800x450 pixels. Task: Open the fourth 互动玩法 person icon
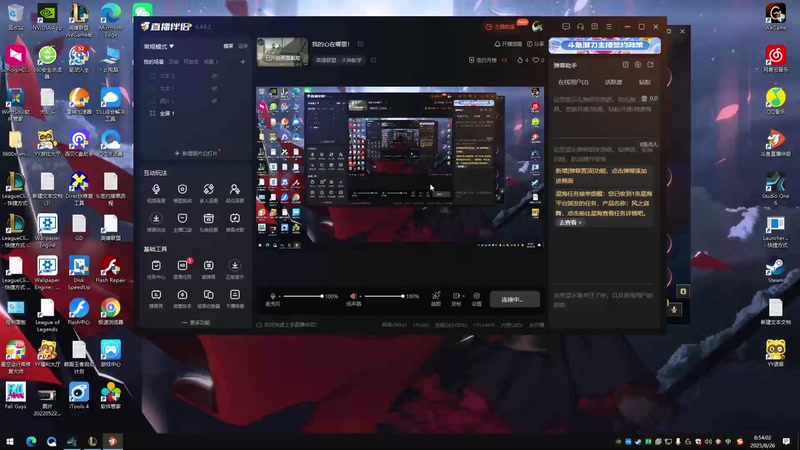pyautogui.click(x=235, y=190)
